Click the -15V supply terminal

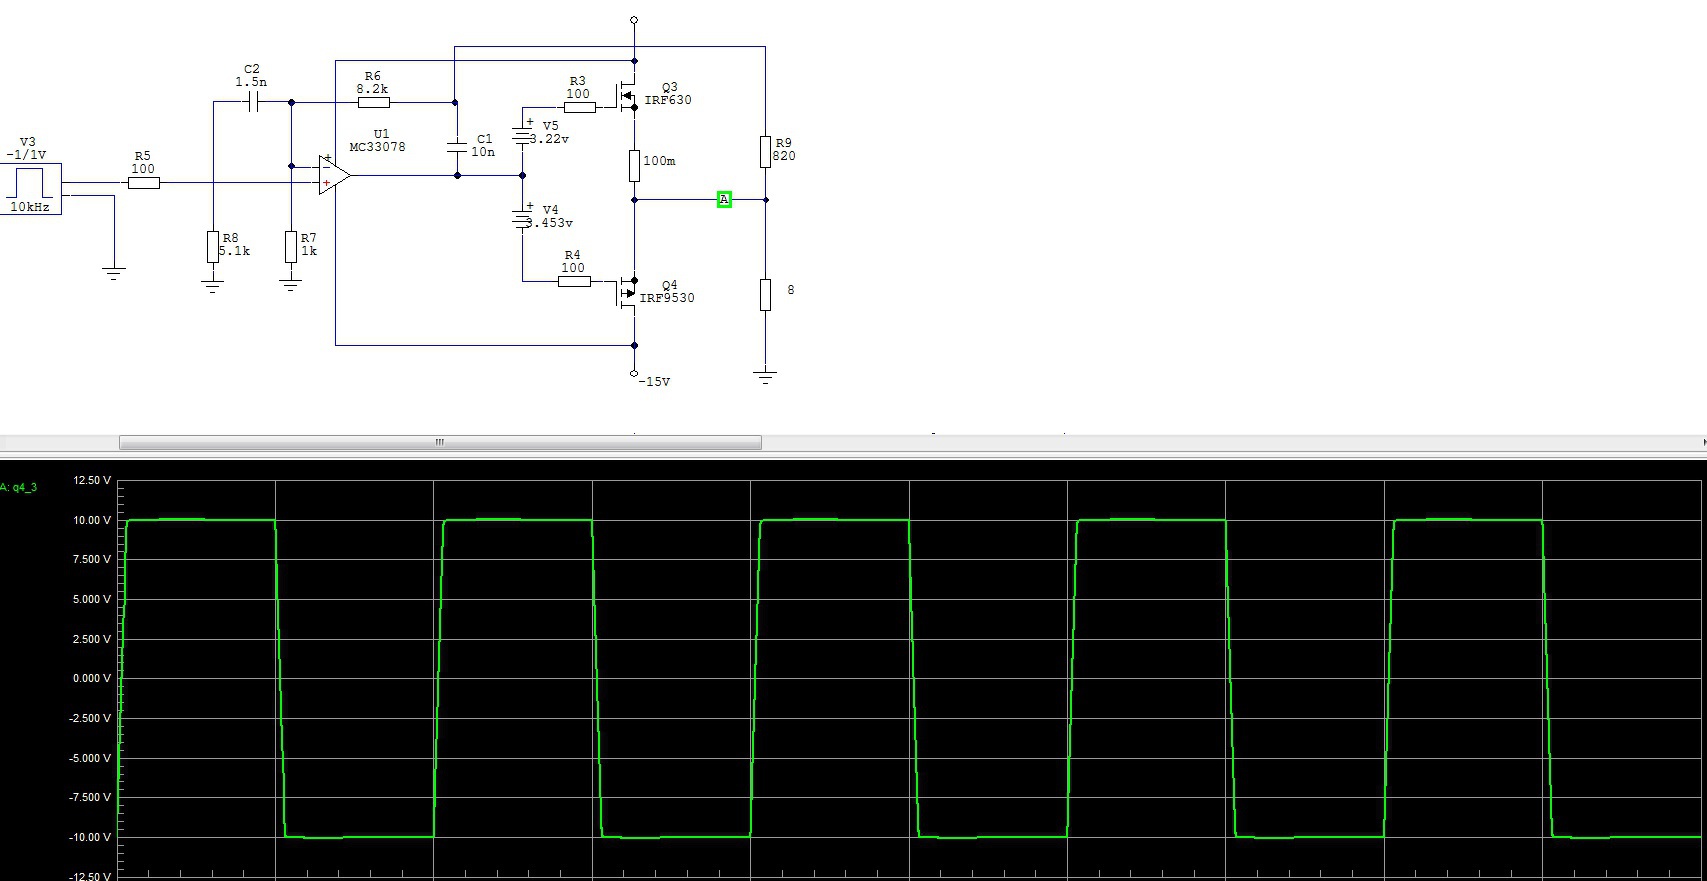[634, 374]
